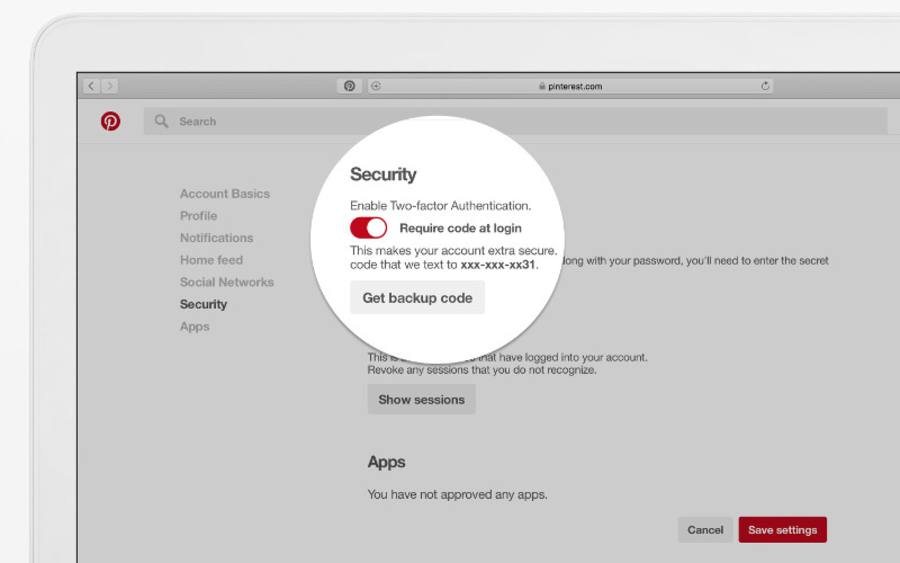The width and height of the screenshot is (900, 563).
Task: Click the padlock icon in address bar
Action: pyautogui.click(x=542, y=86)
